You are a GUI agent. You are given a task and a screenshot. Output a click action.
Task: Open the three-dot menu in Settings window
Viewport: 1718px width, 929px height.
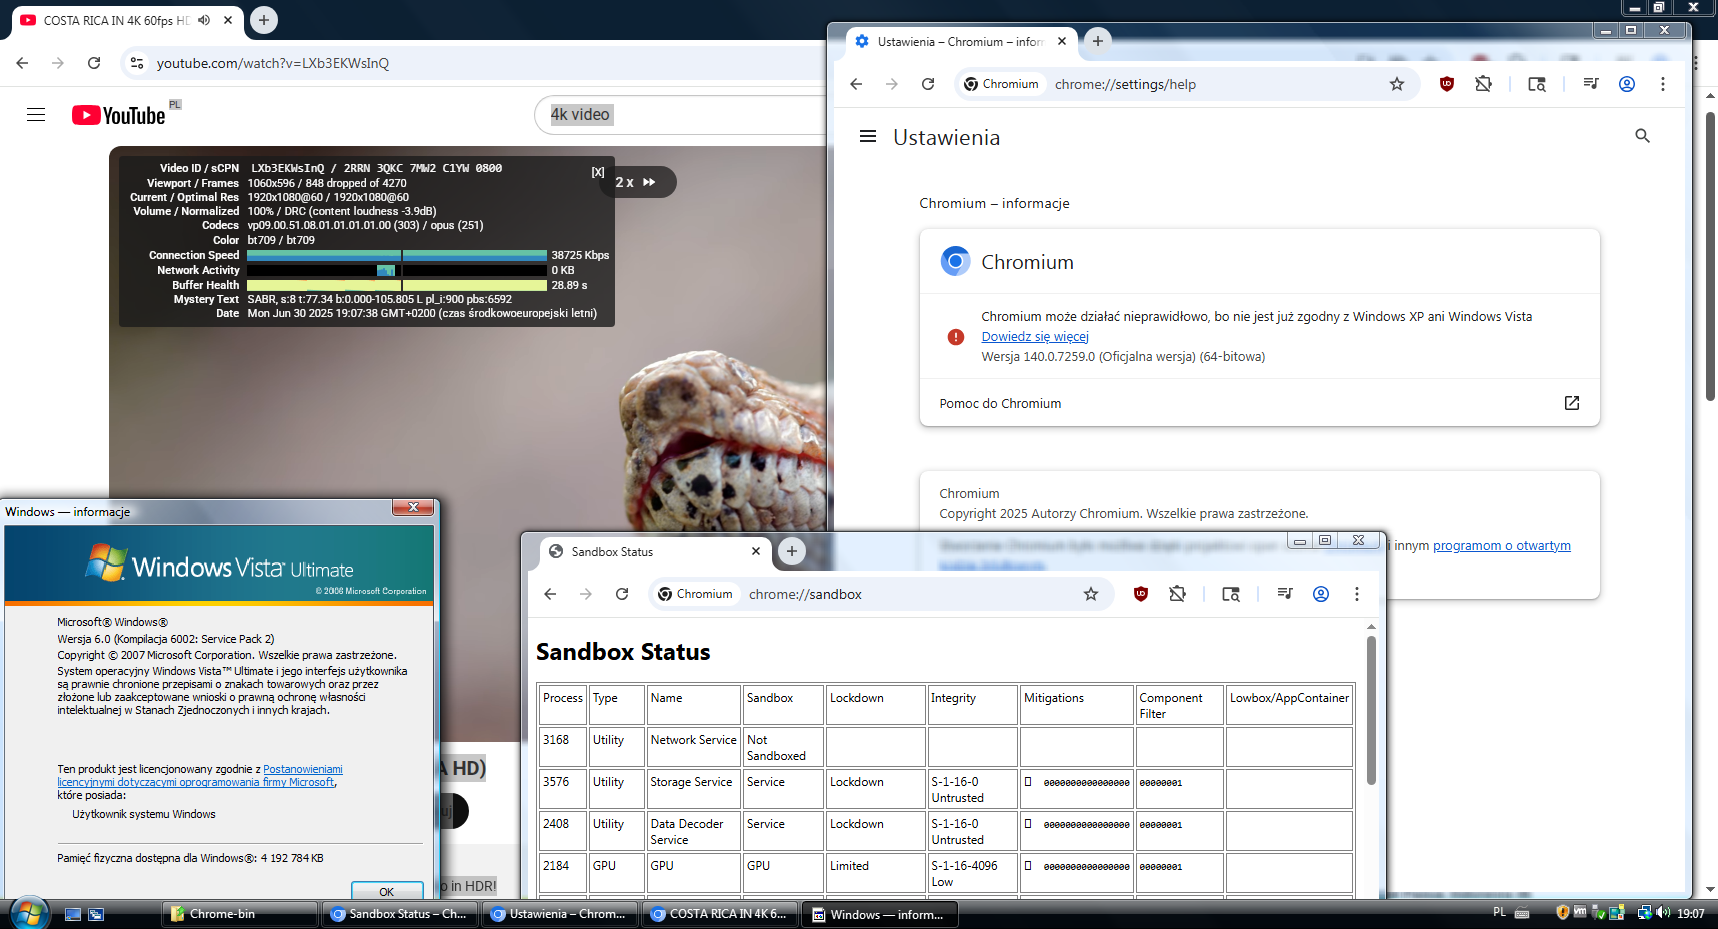[1663, 84]
